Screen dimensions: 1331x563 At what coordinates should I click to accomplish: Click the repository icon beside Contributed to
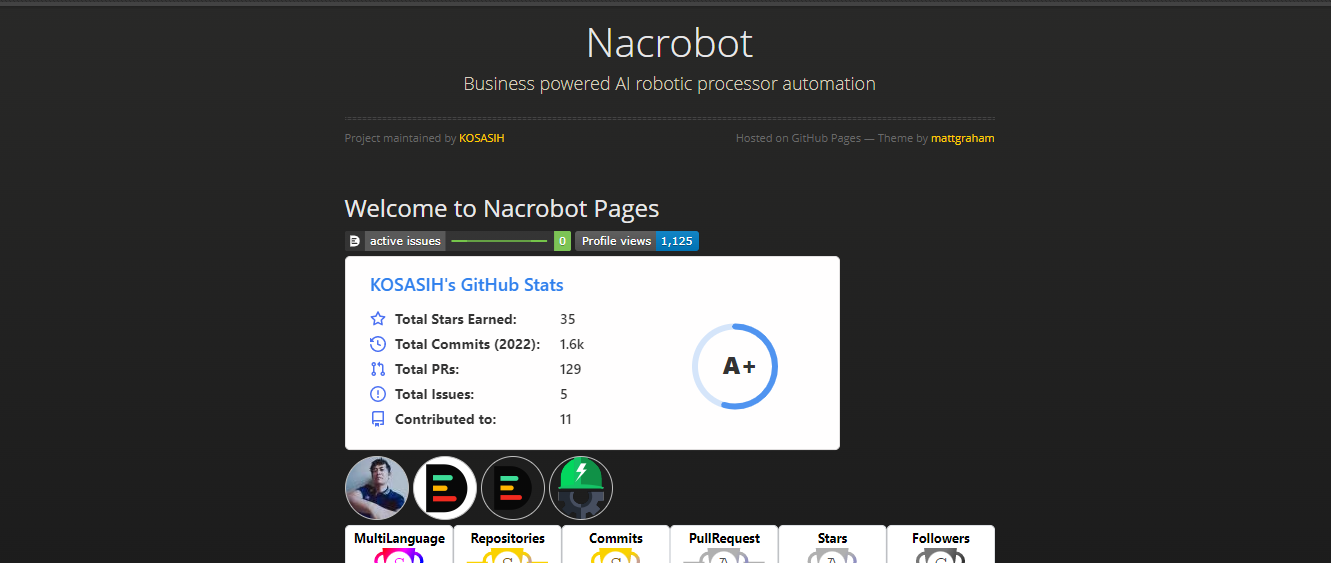(378, 419)
